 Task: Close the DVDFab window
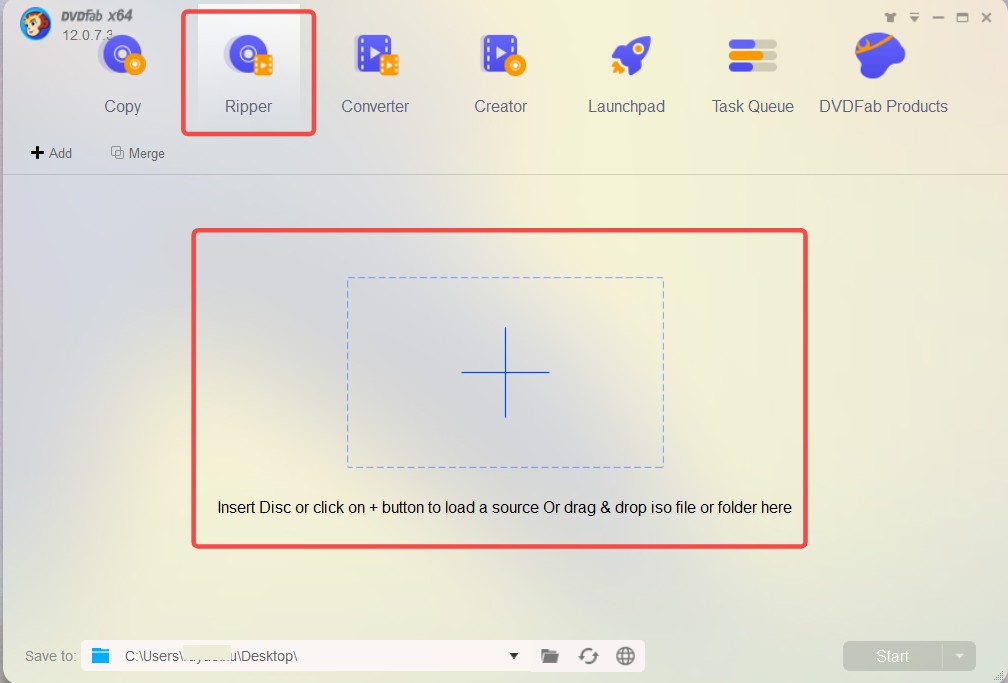point(986,17)
